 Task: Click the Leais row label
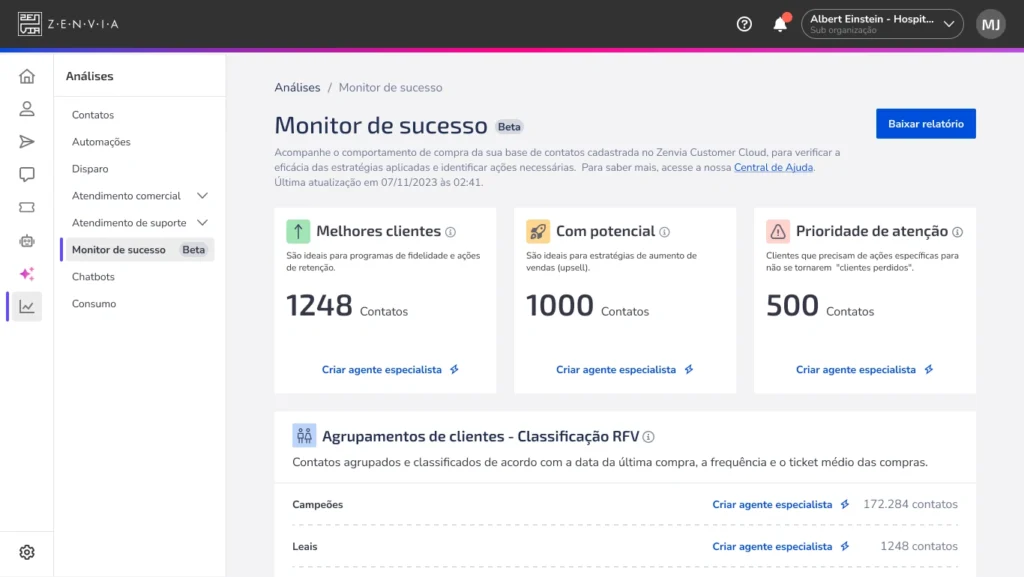click(305, 546)
